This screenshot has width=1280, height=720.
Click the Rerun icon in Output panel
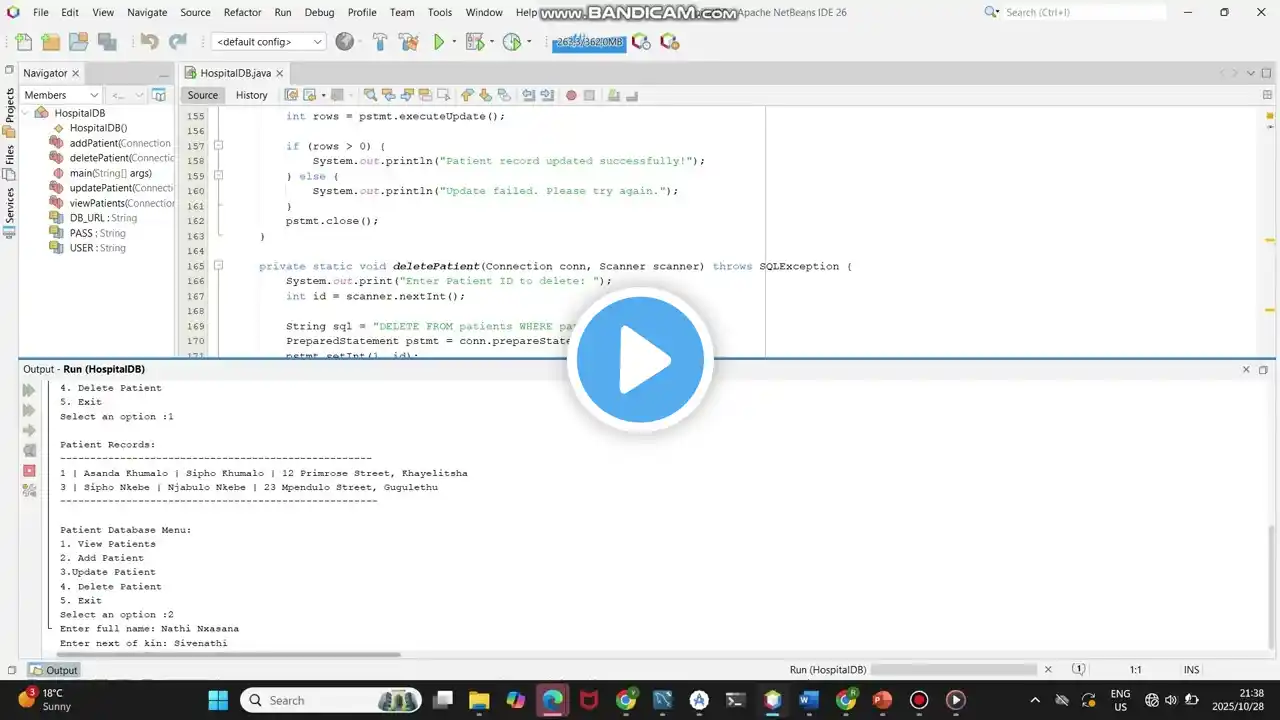[29, 390]
